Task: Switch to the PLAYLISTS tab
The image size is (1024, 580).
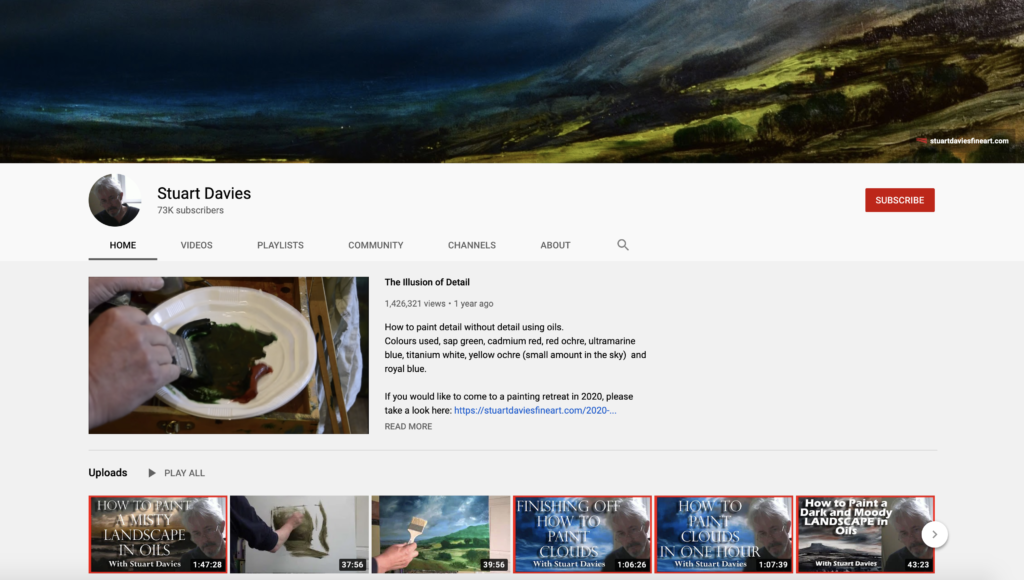Action: tap(280, 245)
